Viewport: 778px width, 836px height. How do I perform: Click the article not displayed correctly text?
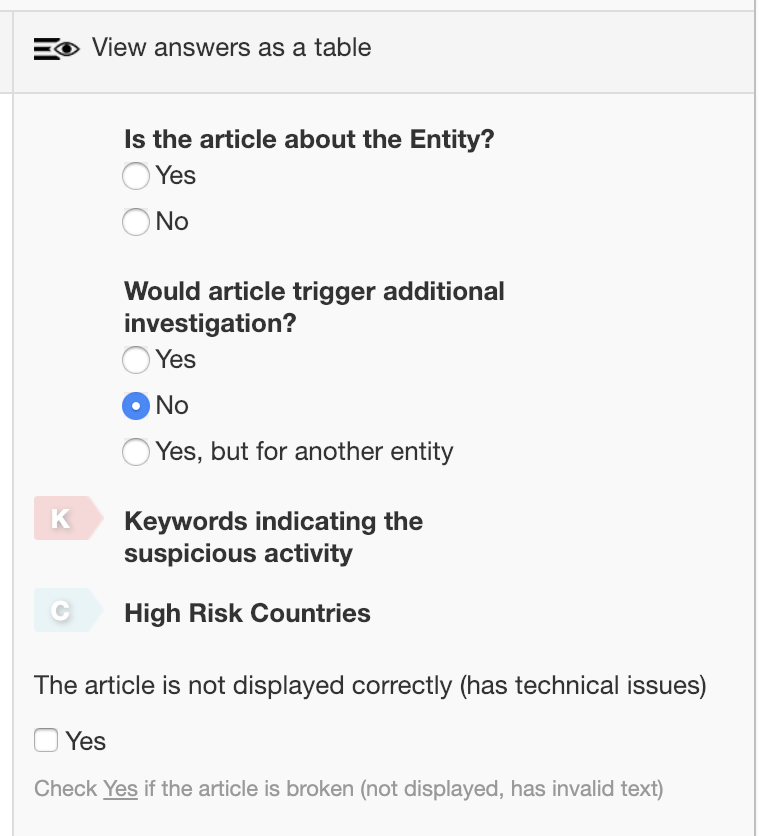(370, 685)
